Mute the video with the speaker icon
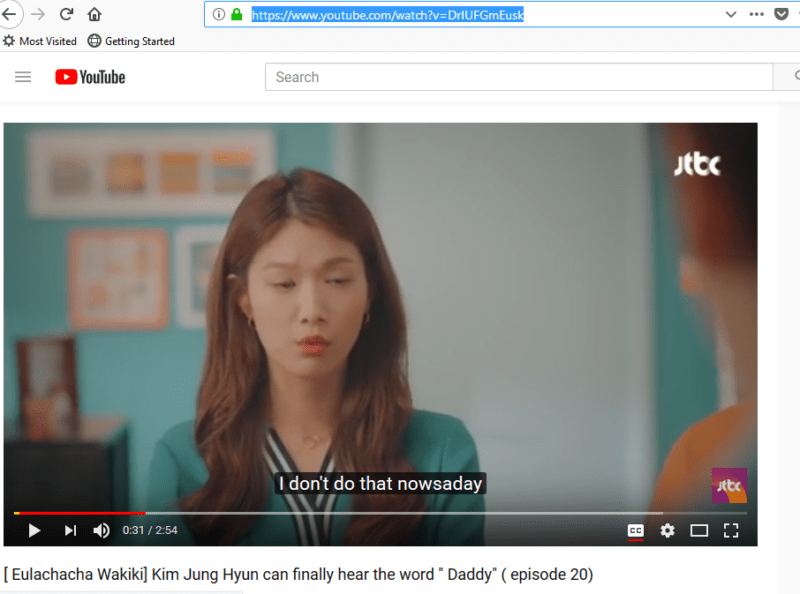The height and width of the screenshot is (594, 800). click(102, 531)
